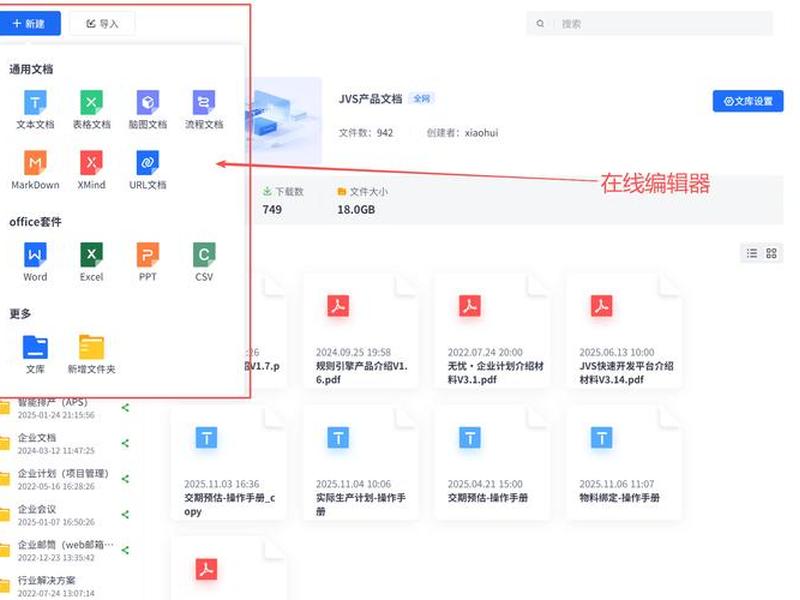Open 物料绑定-操作手册 document card
The width and height of the screenshot is (800, 600).
pyautogui.click(x=624, y=462)
